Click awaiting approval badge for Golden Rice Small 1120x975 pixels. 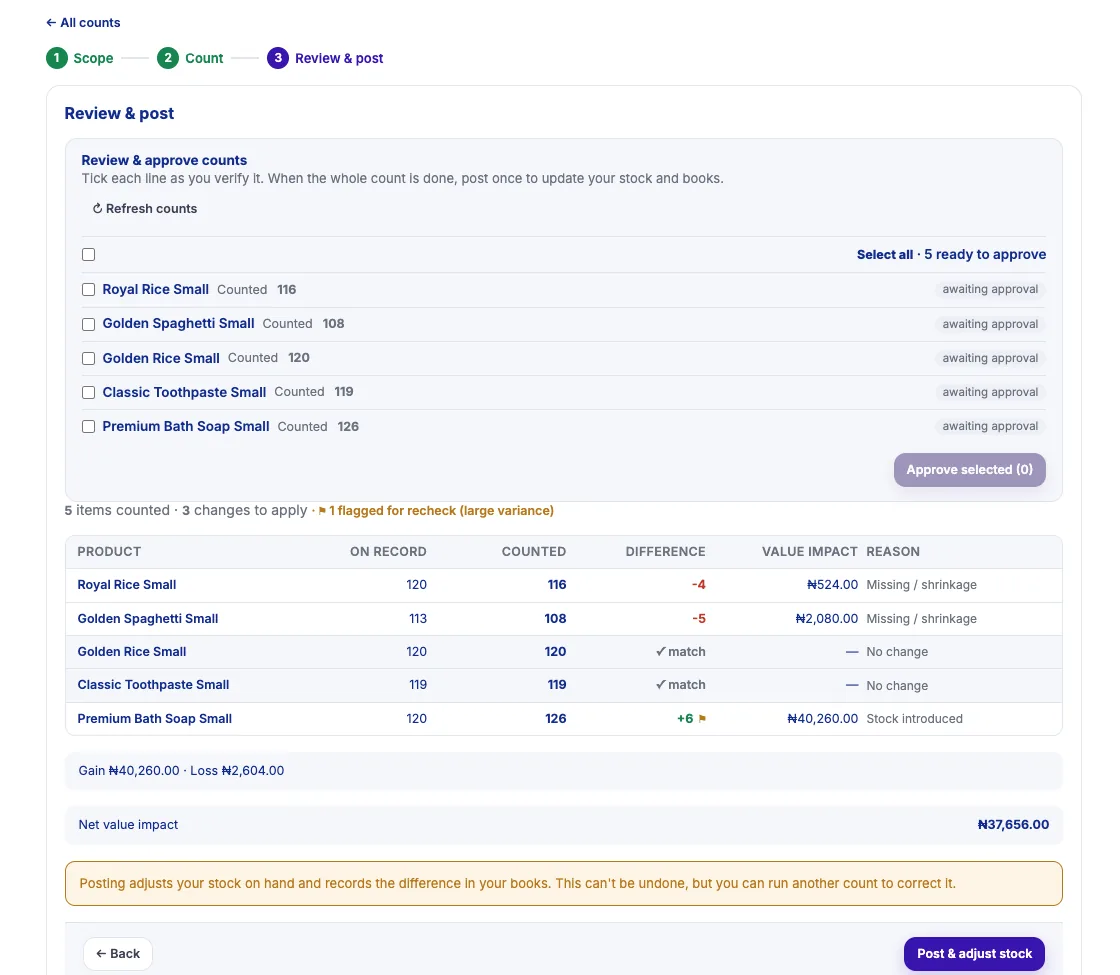(x=990, y=358)
